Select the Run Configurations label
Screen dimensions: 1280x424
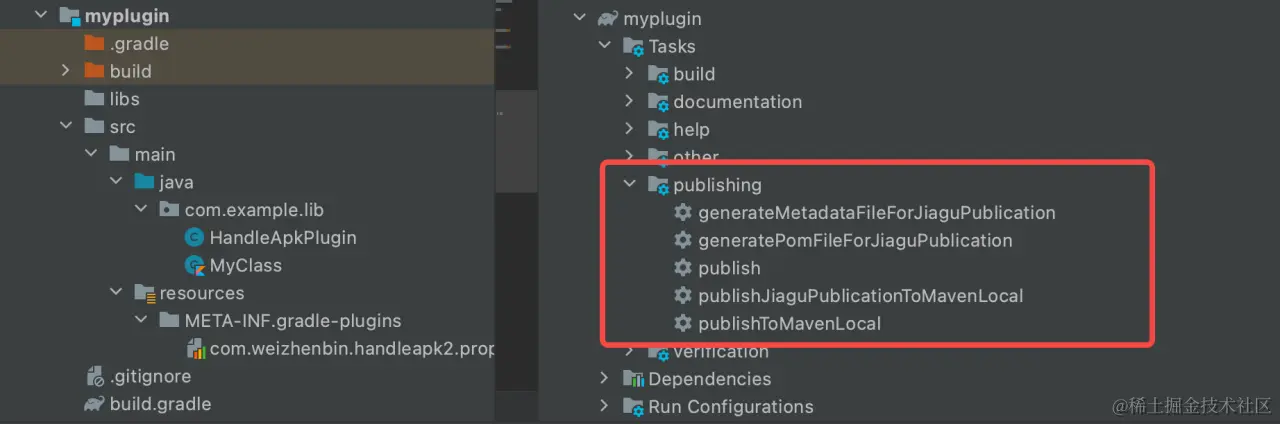pyautogui.click(x=731, y=407)
